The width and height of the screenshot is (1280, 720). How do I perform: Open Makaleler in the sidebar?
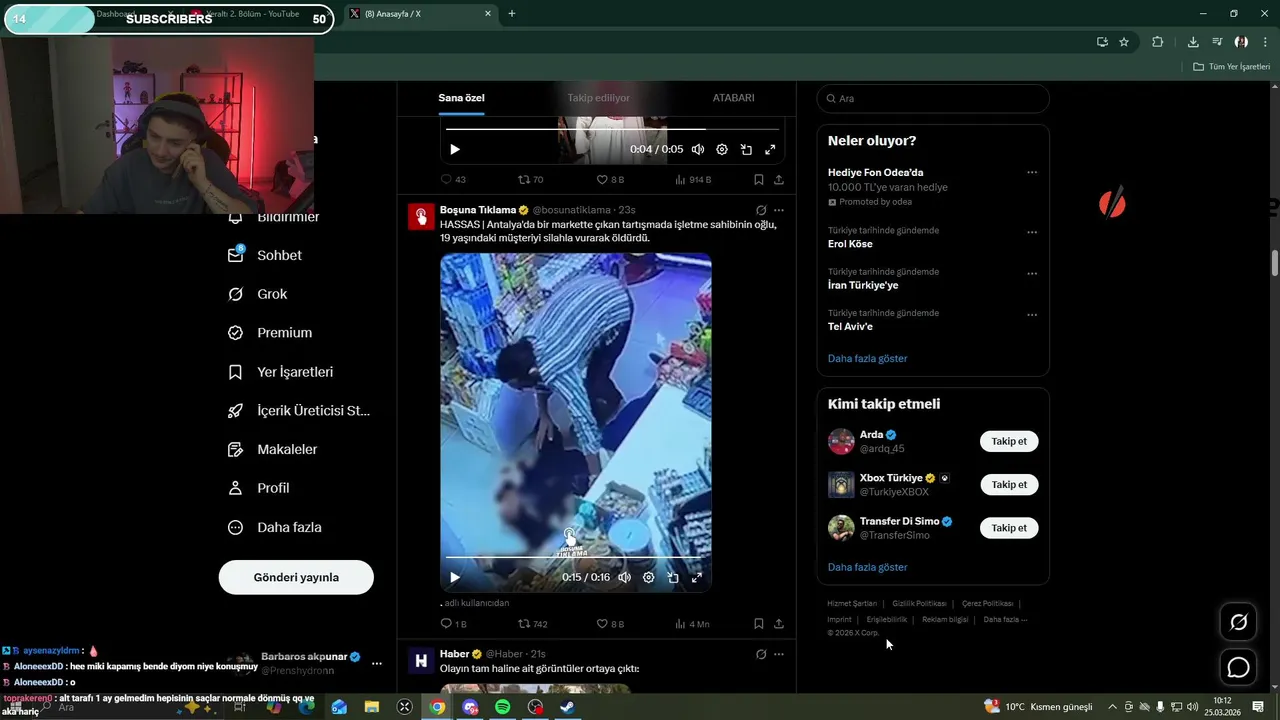click(x=273, y=449)
